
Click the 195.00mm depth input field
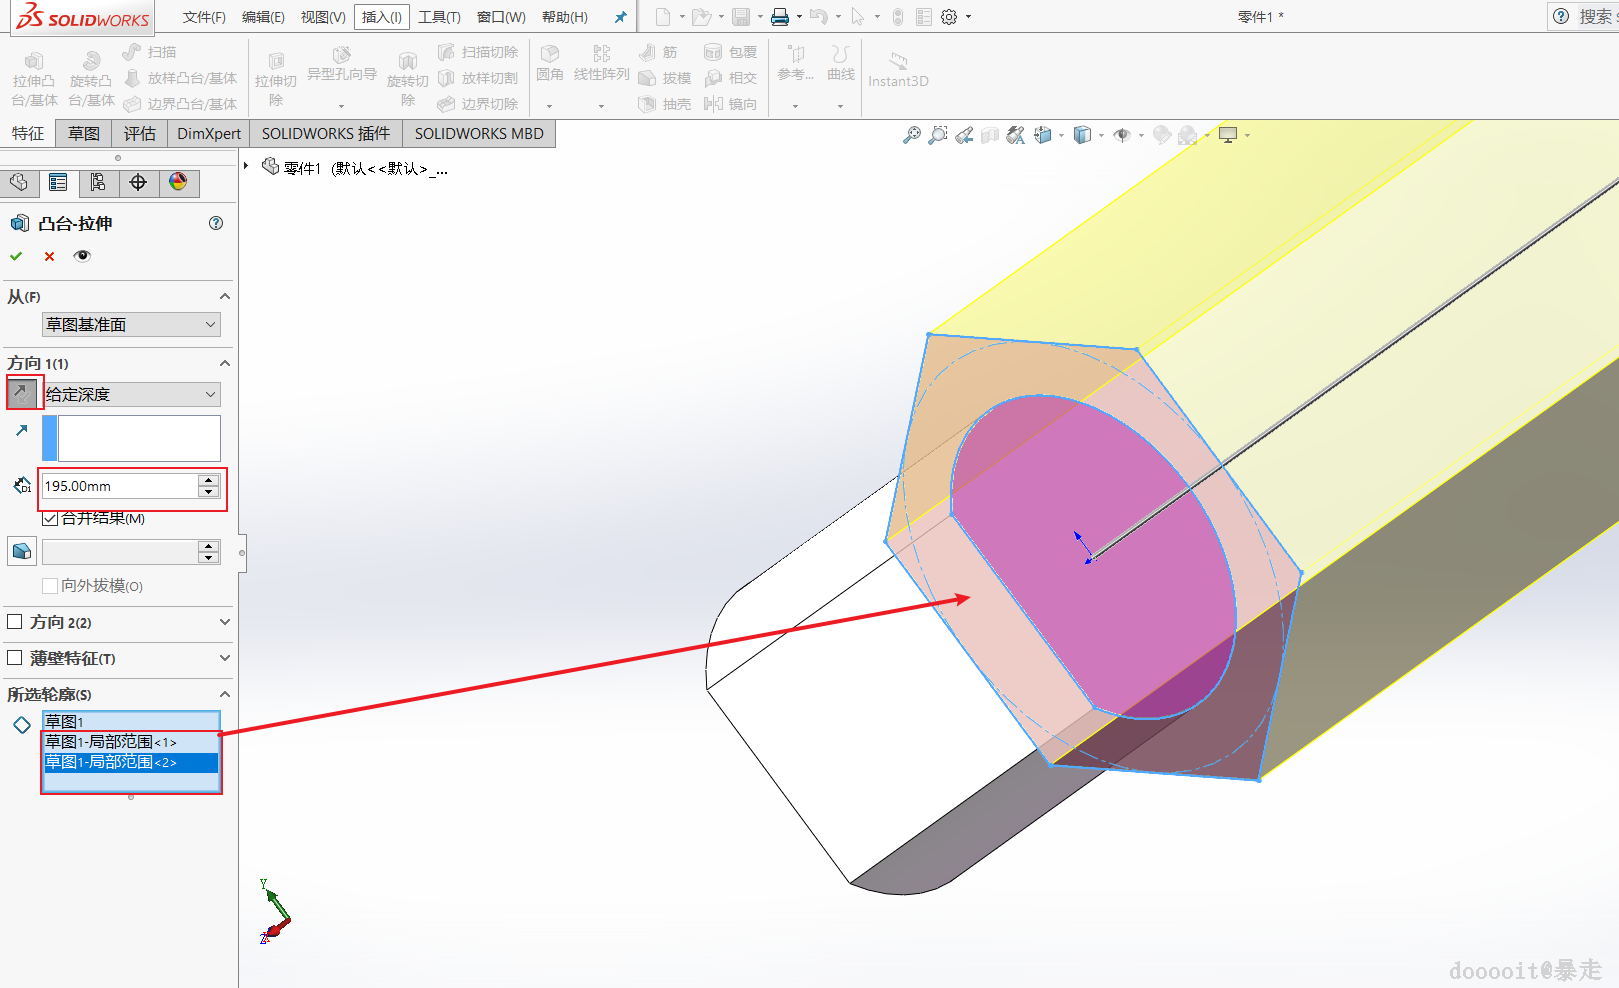point(118,486)
